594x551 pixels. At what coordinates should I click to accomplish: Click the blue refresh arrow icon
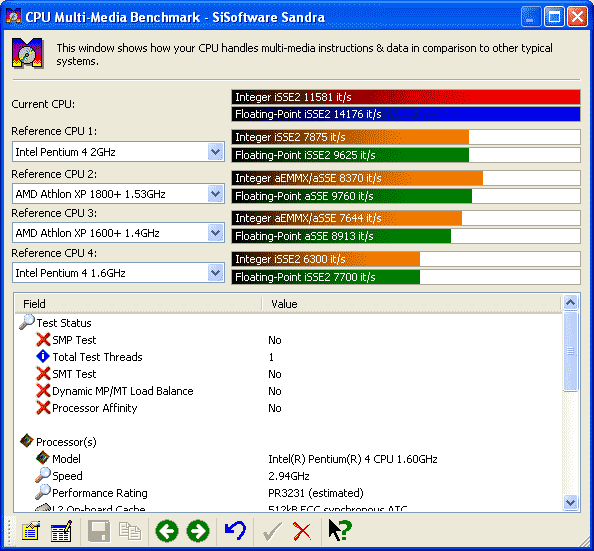pyautogui.click(x=235, y=531)
